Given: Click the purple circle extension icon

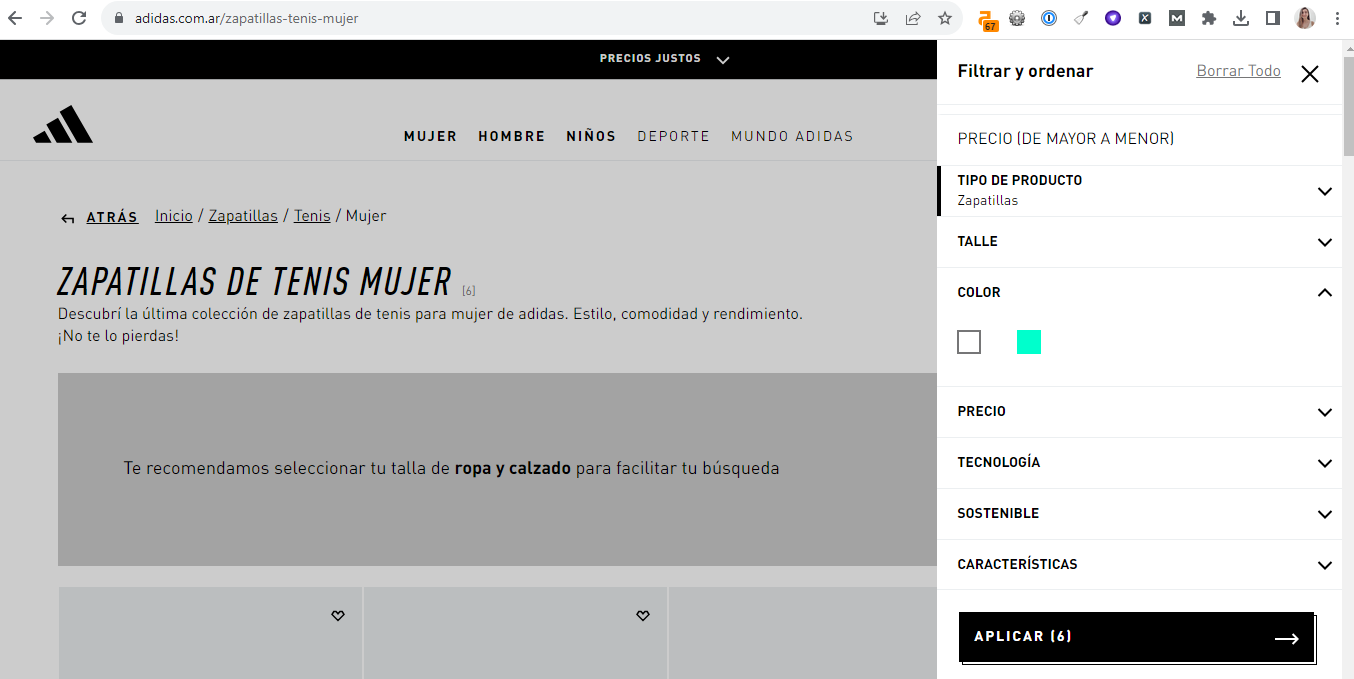Looking at the screenshot, I should 1113,18.
